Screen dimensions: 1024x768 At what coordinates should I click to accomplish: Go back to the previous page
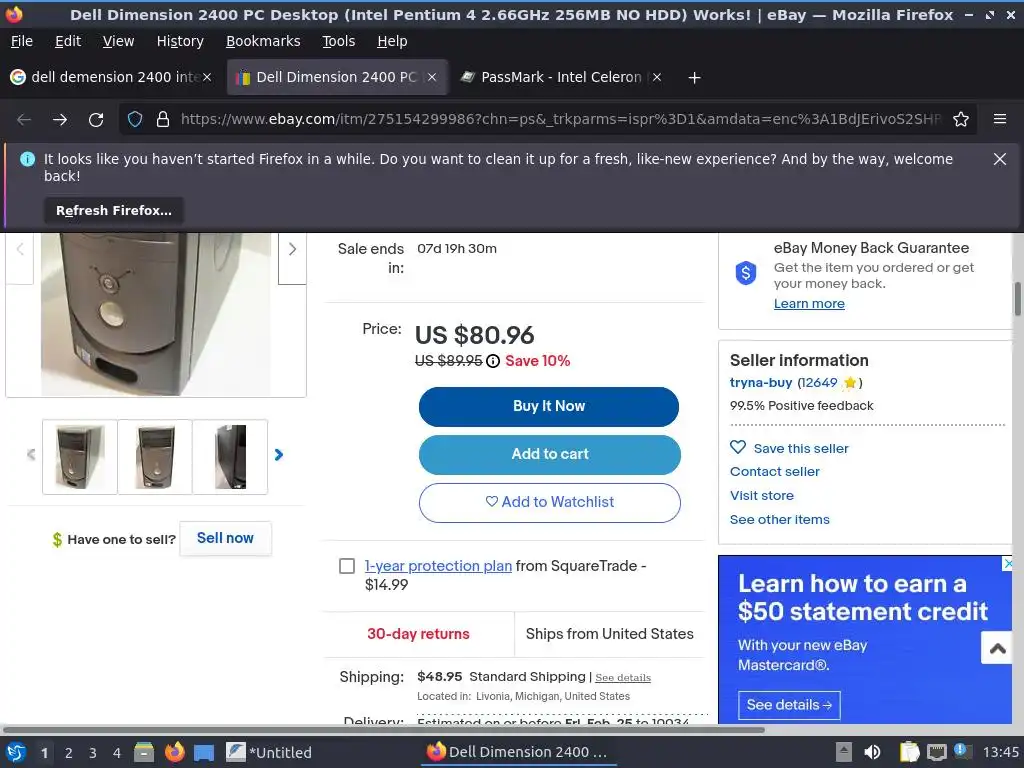(x=24, y=120)
